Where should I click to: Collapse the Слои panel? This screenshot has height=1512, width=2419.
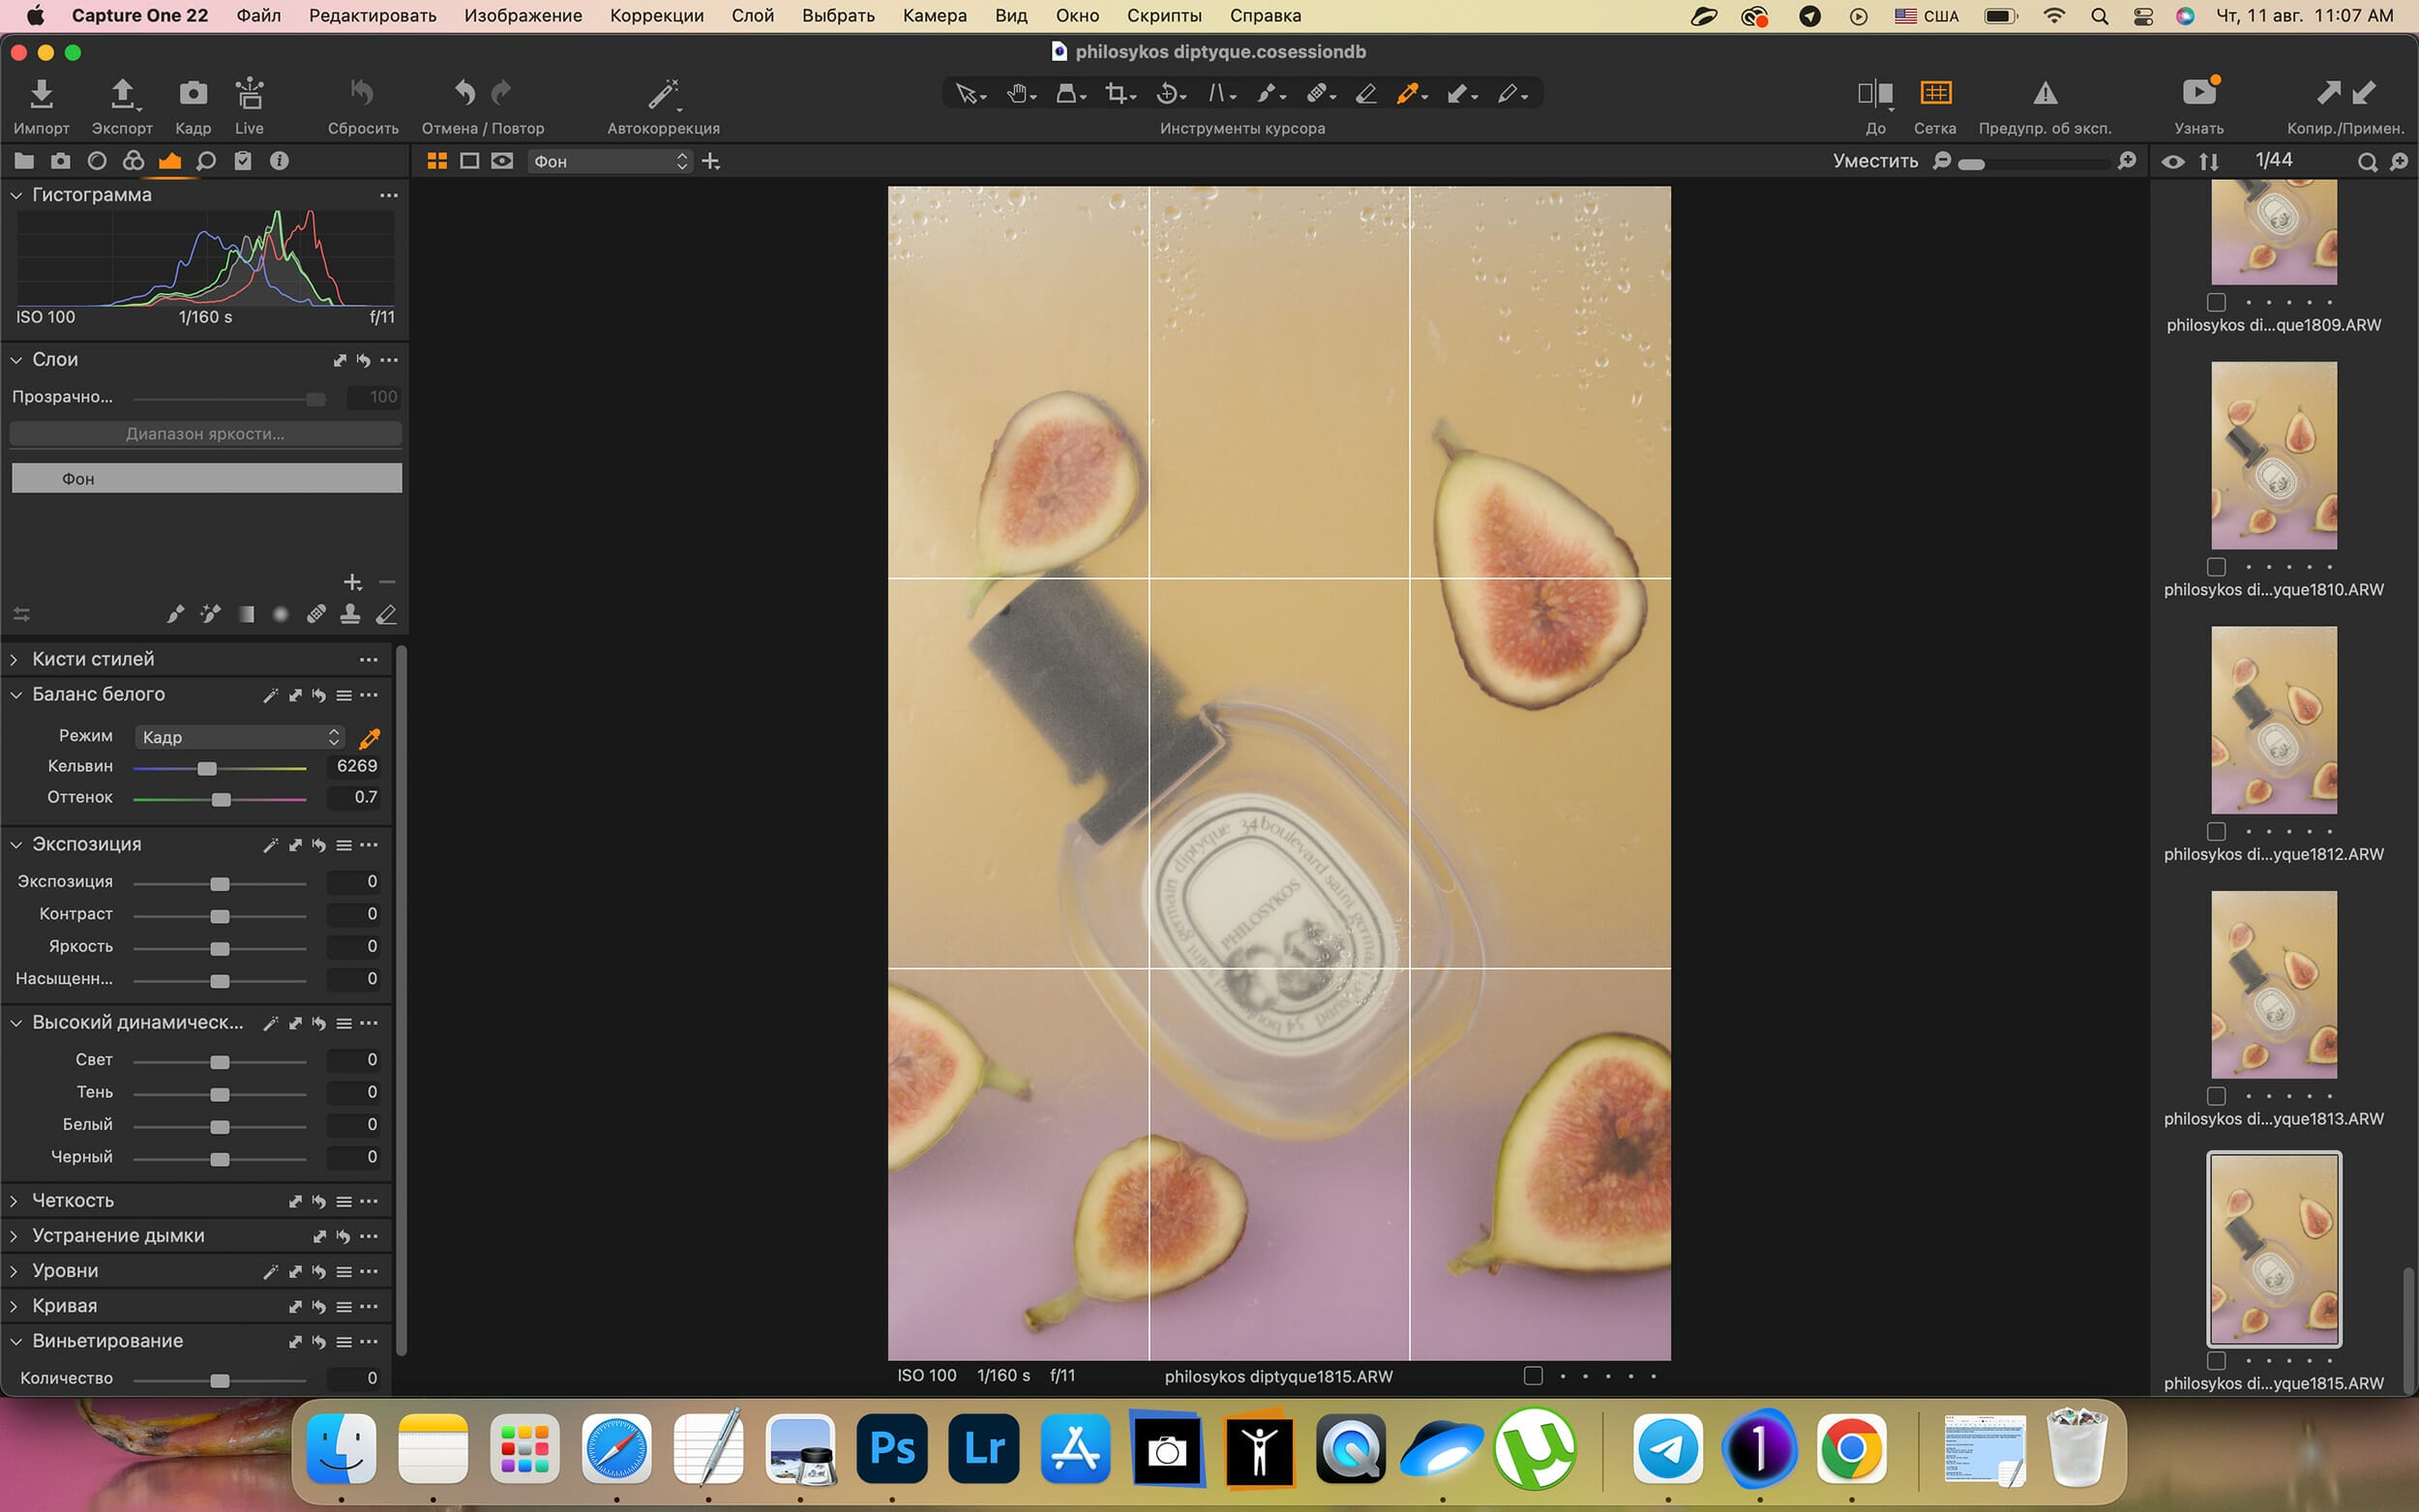[16, 359]
